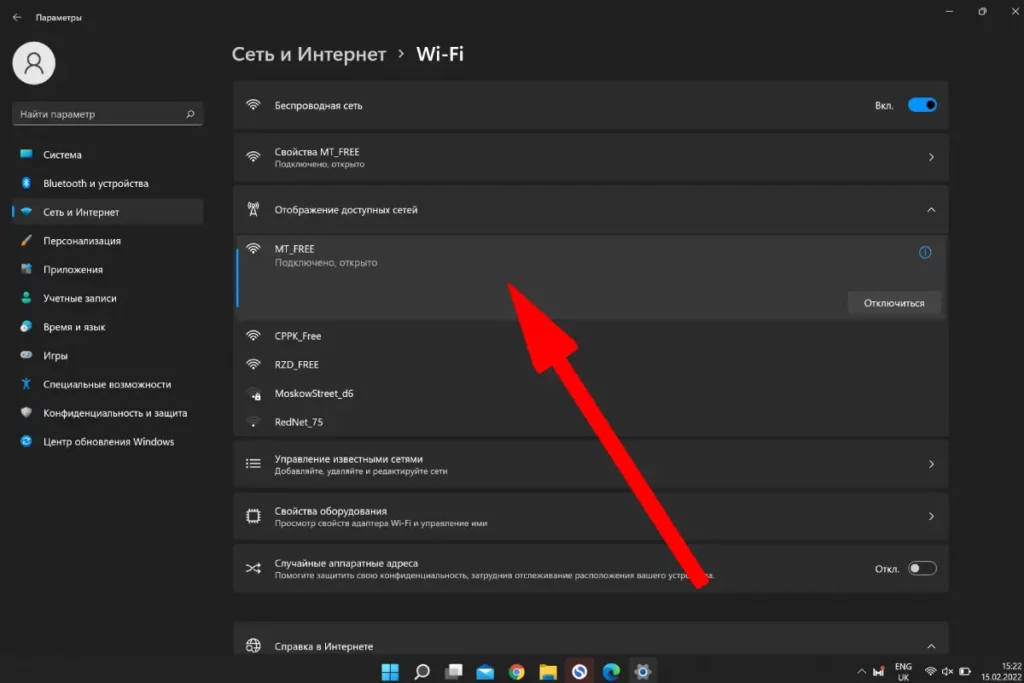This screenshot has height=683, width=1024.
Task: Launch Google Chrome from taskbar
Action: pos(517,671)
